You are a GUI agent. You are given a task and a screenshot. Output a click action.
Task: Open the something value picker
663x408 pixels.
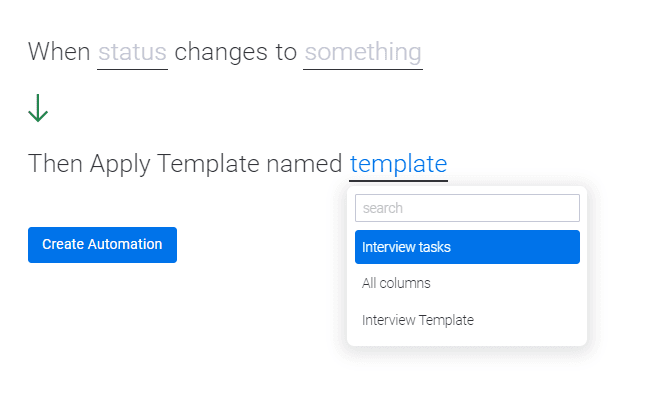[362, 53]
